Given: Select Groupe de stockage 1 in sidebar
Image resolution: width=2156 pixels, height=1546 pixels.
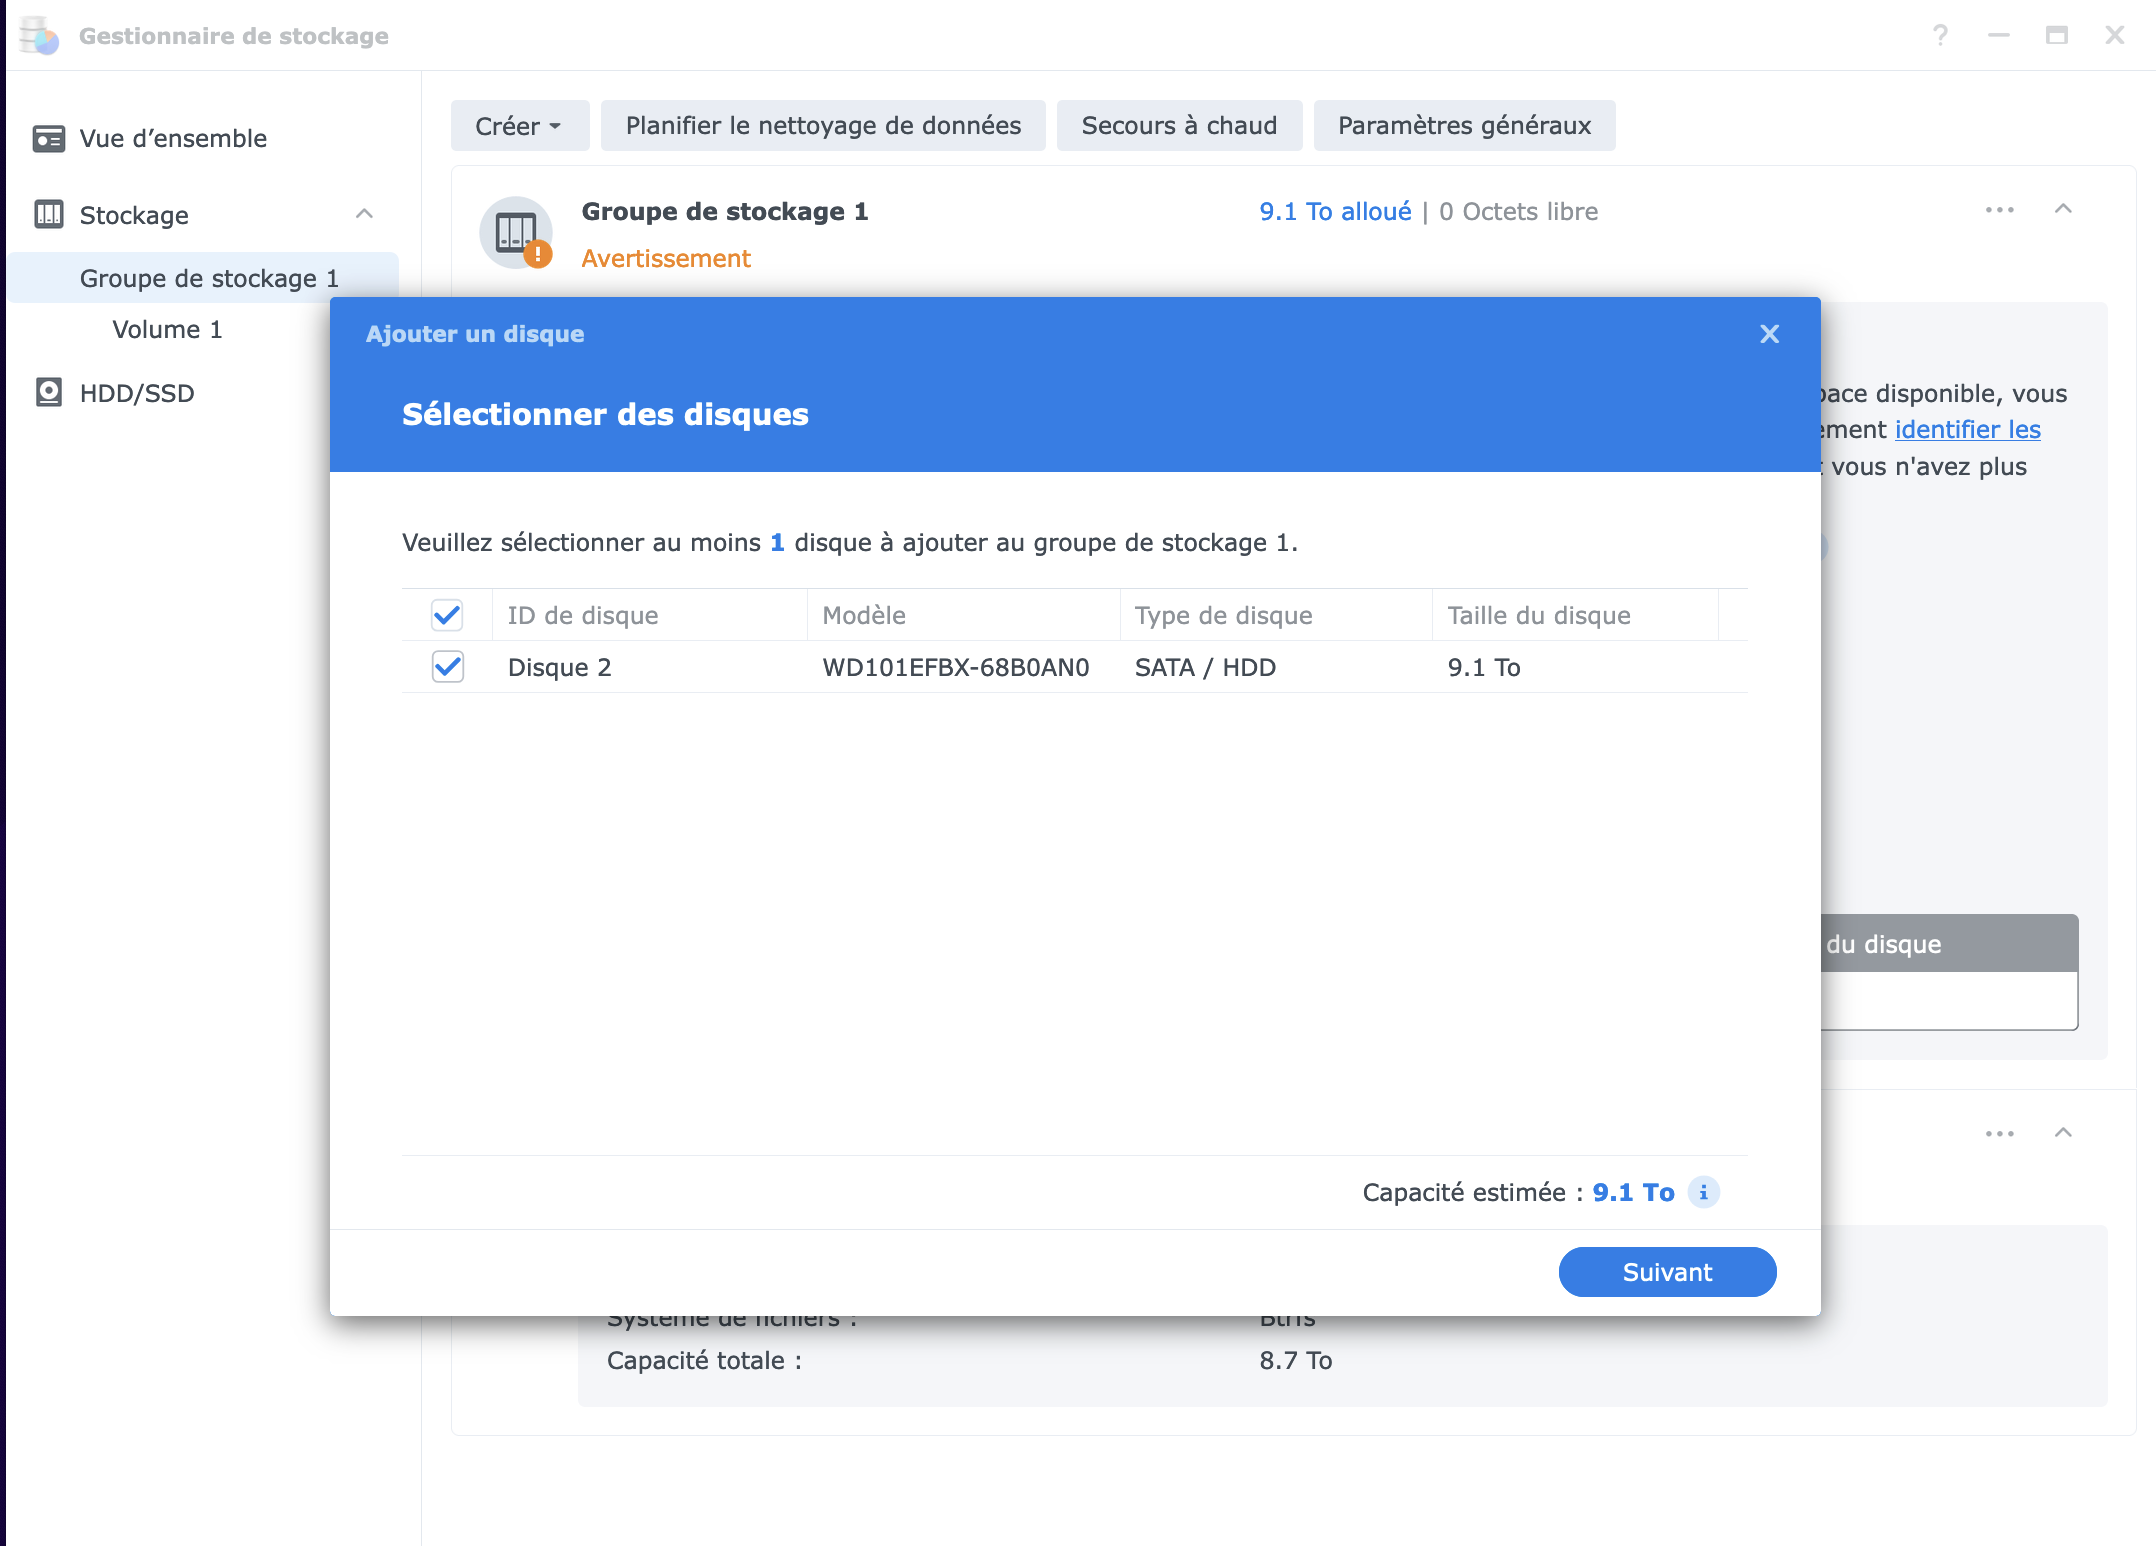Looking at the screenshot, I should [x=209, y=278].
